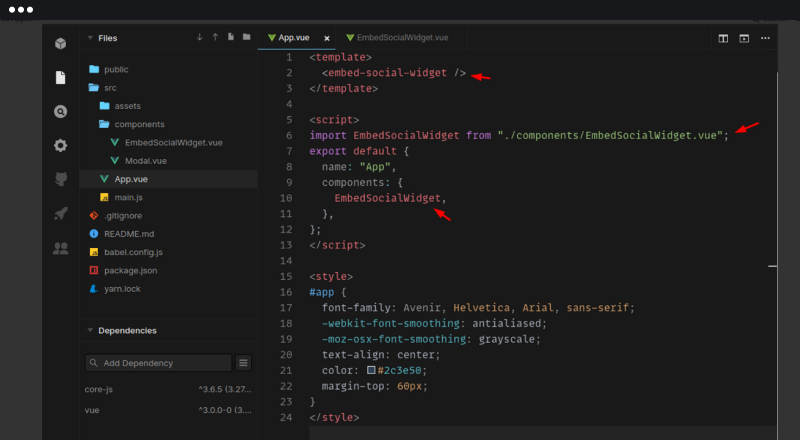Click the JS icon beside babel.config.js
The image size is (800, 440).
pyautogui.click(x=94, y=252)
